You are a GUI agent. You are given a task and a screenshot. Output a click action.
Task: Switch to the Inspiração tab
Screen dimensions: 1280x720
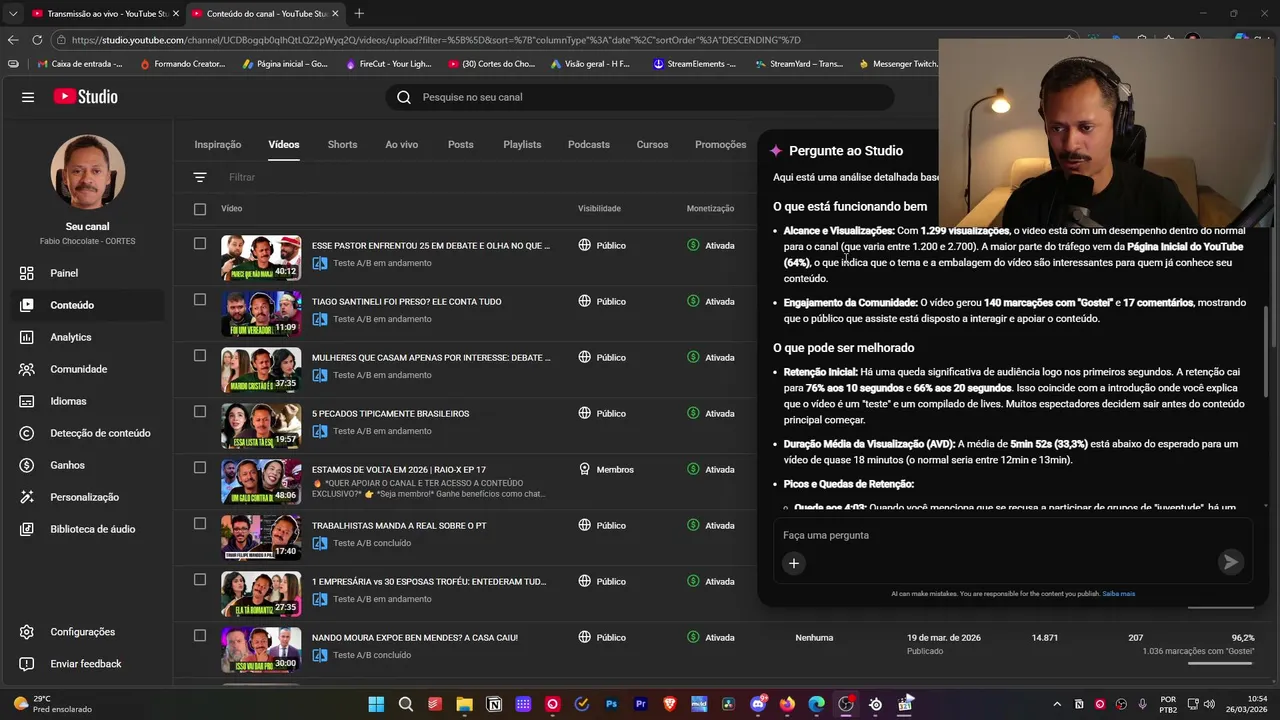218,144
